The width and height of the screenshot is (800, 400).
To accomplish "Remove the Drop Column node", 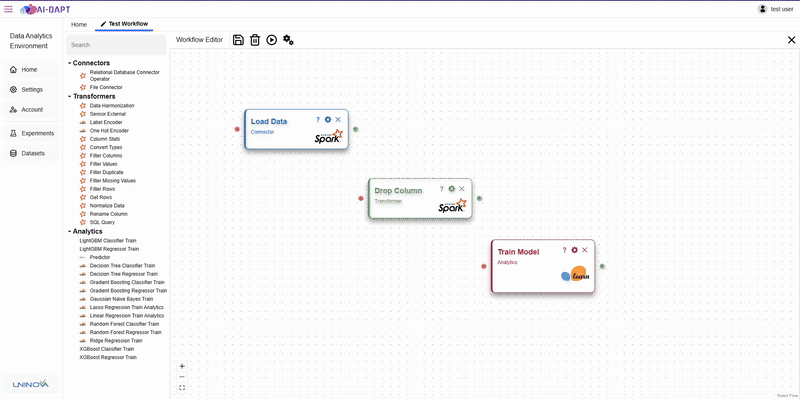I will click(461, 189).
